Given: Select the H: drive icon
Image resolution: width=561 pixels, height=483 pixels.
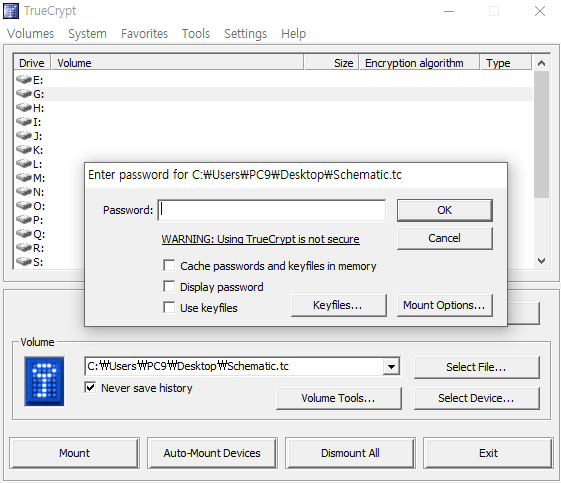Looking at the screenshot, I should [24, 107].
